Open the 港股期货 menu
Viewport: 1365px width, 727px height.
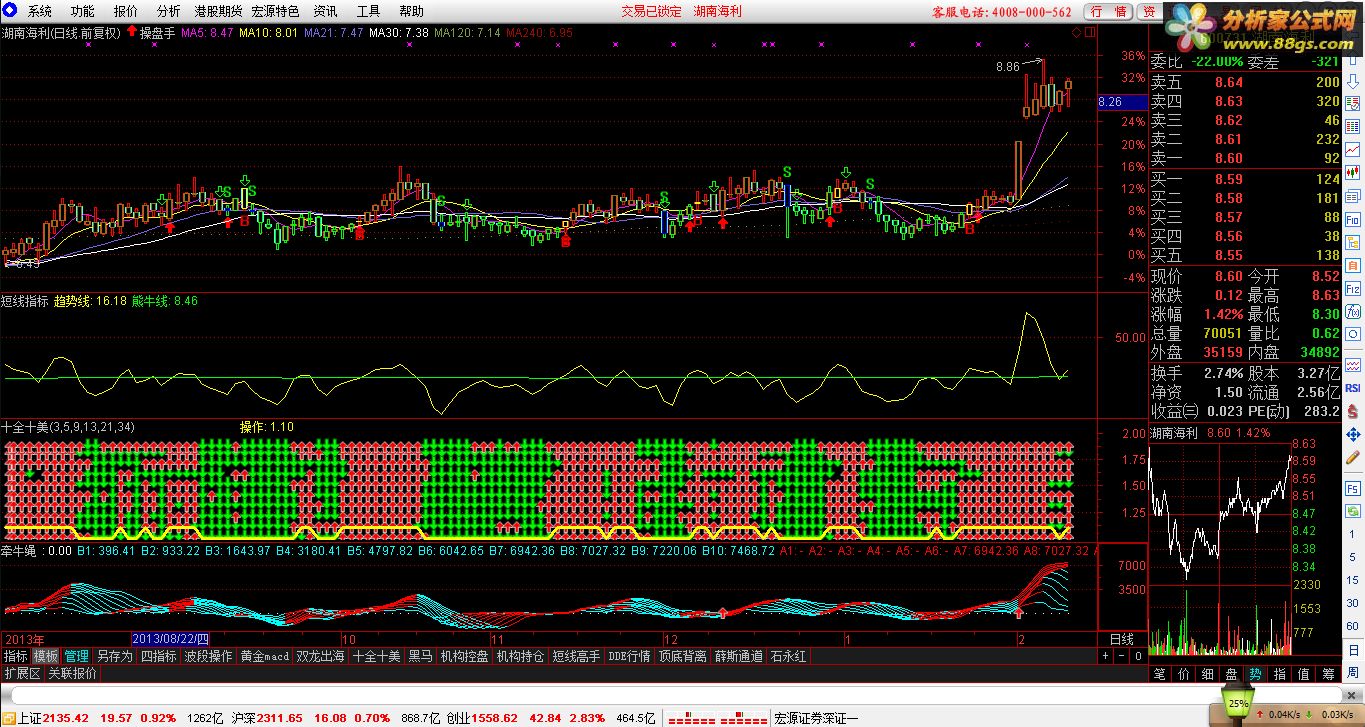pyautogui.click(x=218, y=11)
